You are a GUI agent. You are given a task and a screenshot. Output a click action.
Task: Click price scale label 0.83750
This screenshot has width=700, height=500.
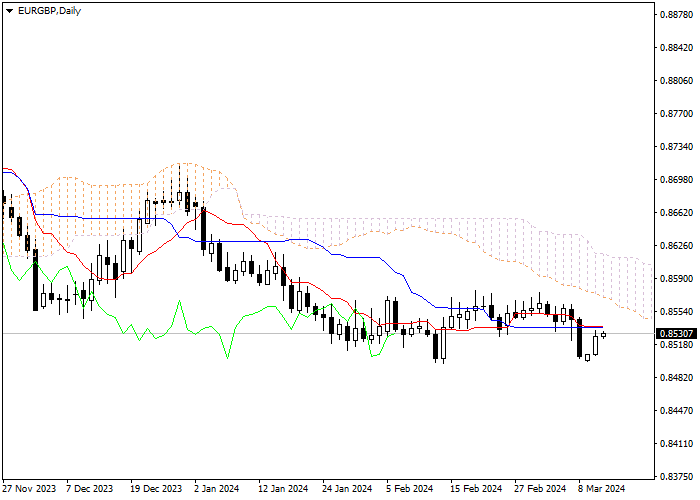676,476
